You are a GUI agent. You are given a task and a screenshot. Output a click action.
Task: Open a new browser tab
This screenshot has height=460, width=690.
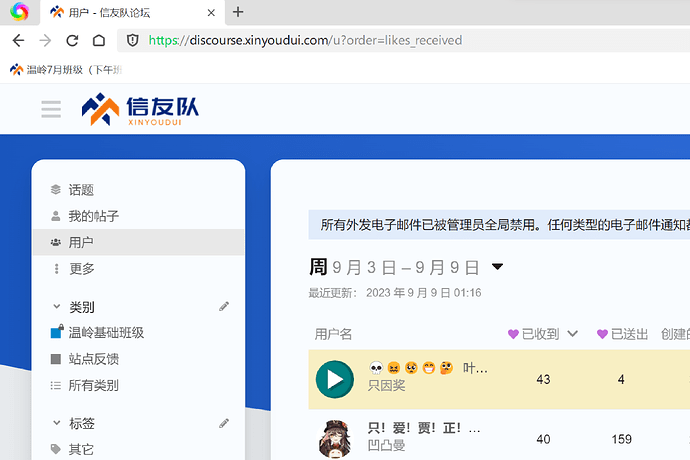(x=238, y=12)
